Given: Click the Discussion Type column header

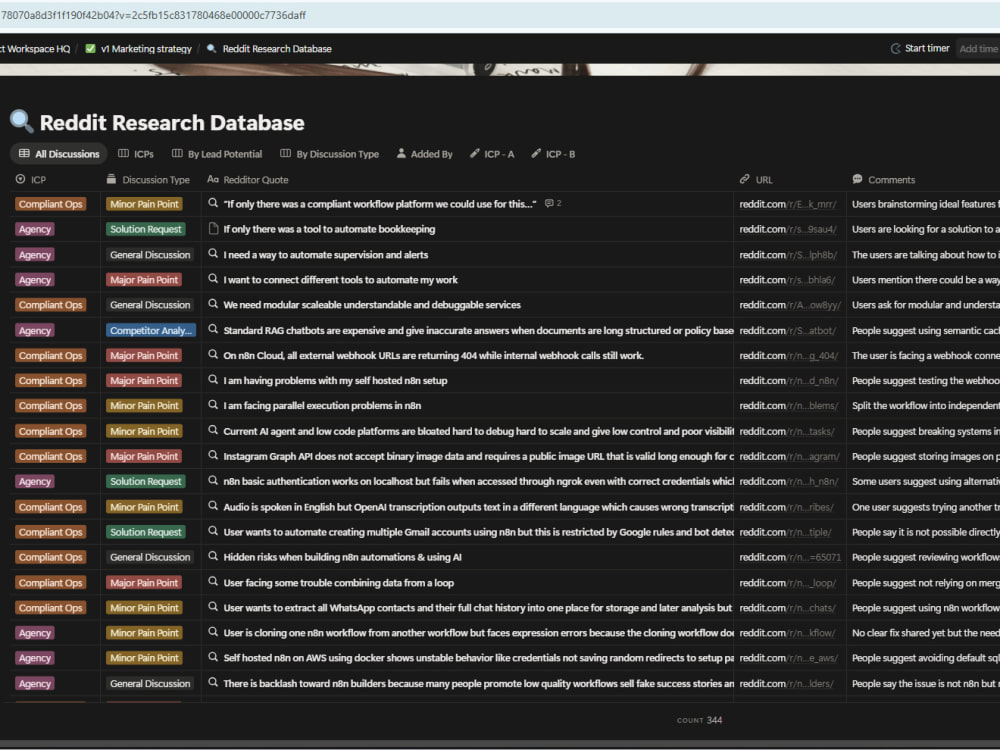Looking at the screenshot, I should [x=148, y=180].
